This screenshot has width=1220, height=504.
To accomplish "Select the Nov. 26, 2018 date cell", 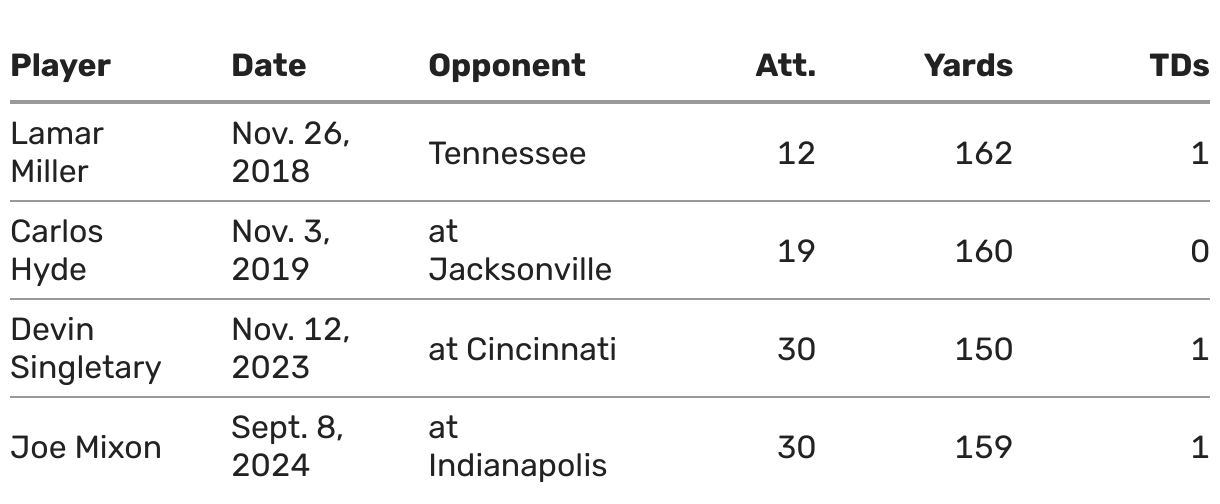I will (290, 152).
